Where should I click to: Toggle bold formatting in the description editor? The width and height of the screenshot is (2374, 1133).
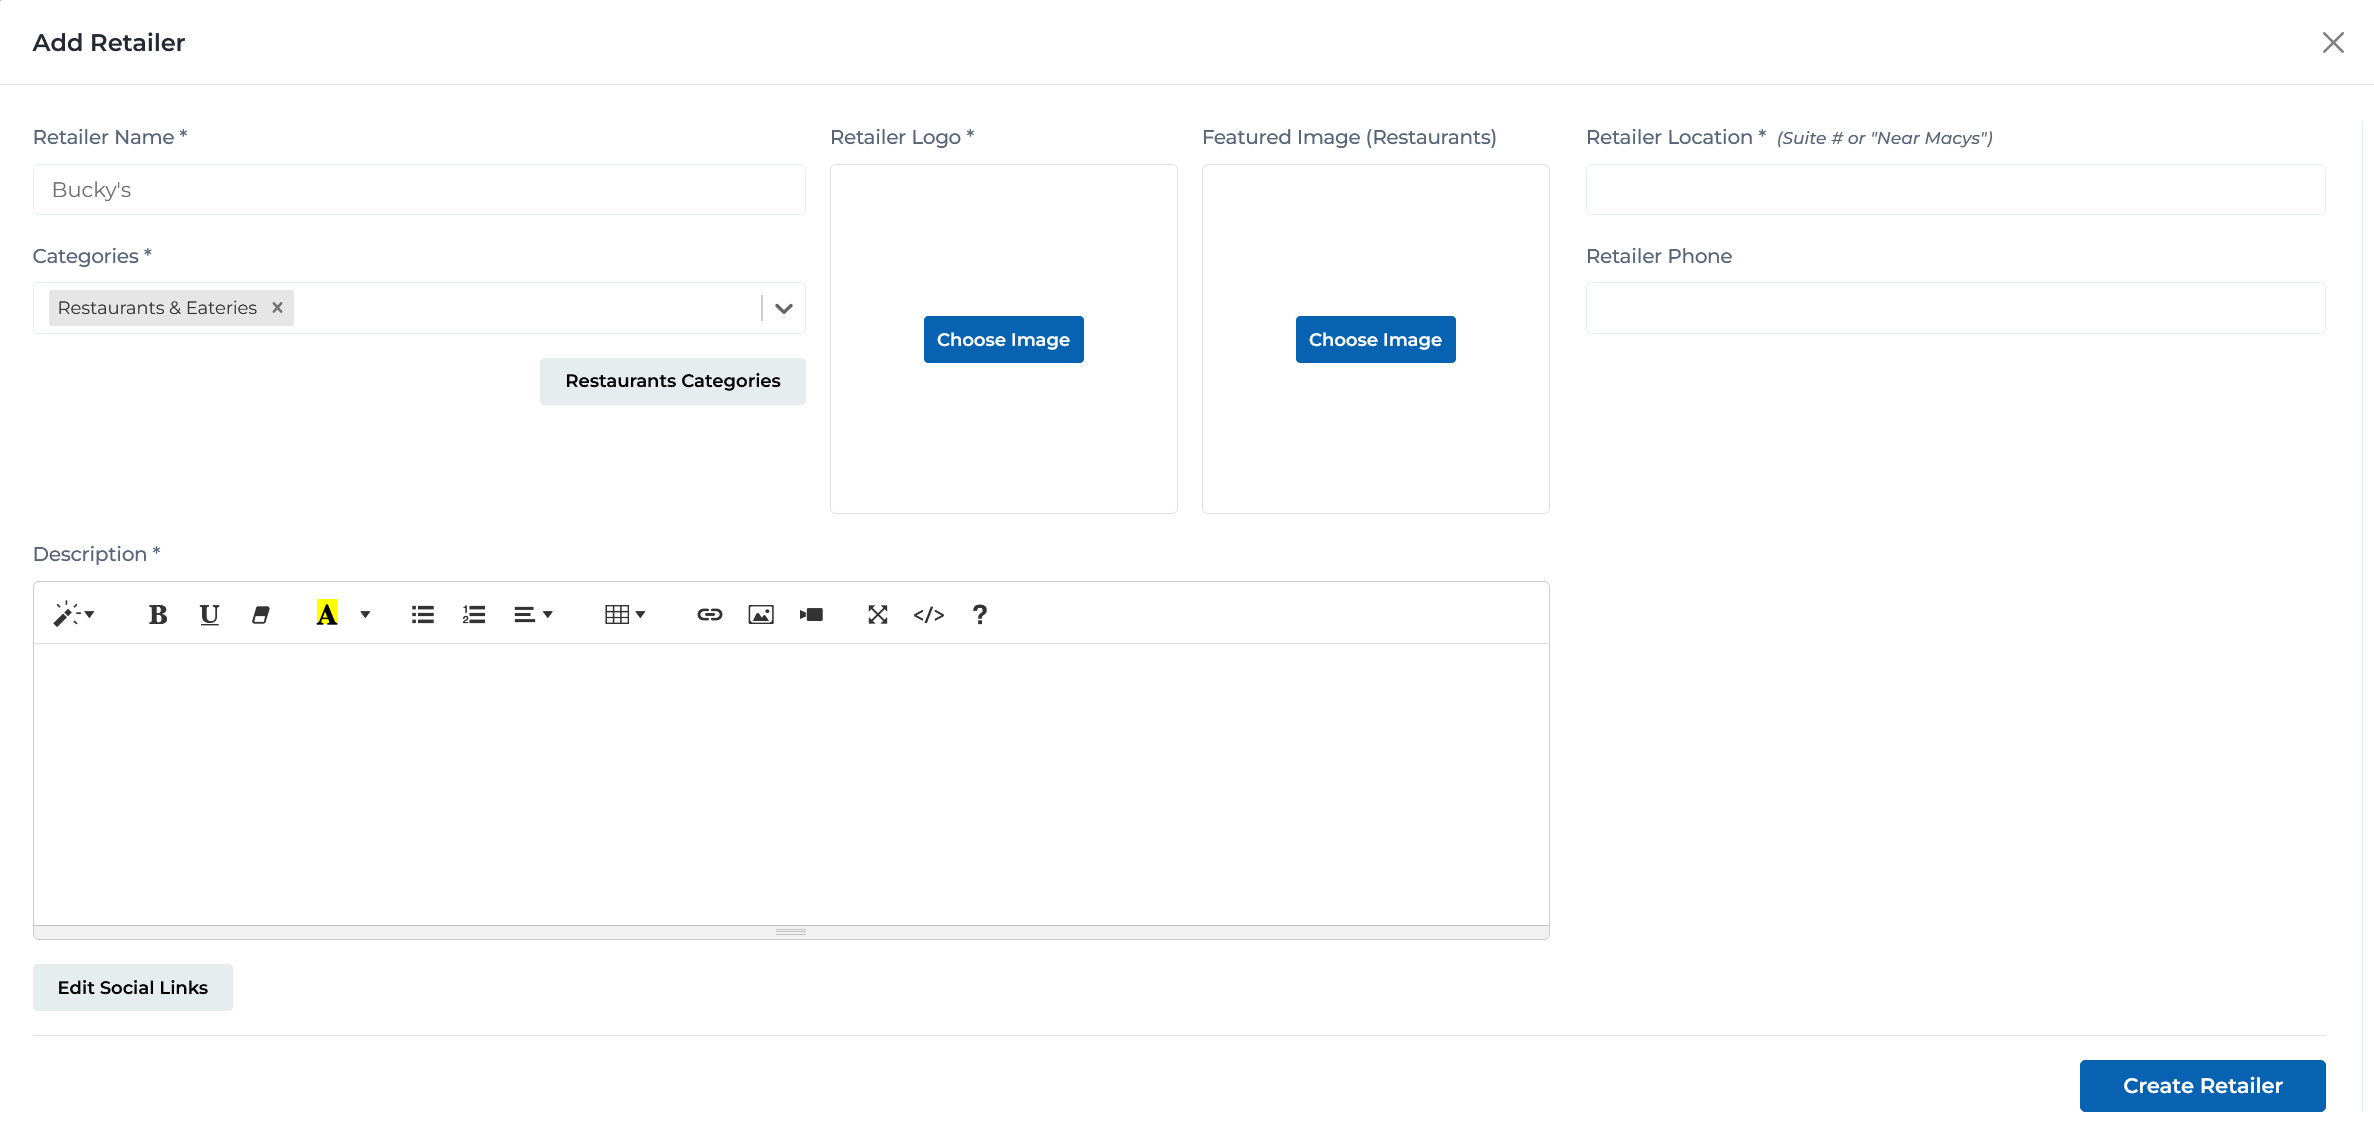(x=157, y=614)
